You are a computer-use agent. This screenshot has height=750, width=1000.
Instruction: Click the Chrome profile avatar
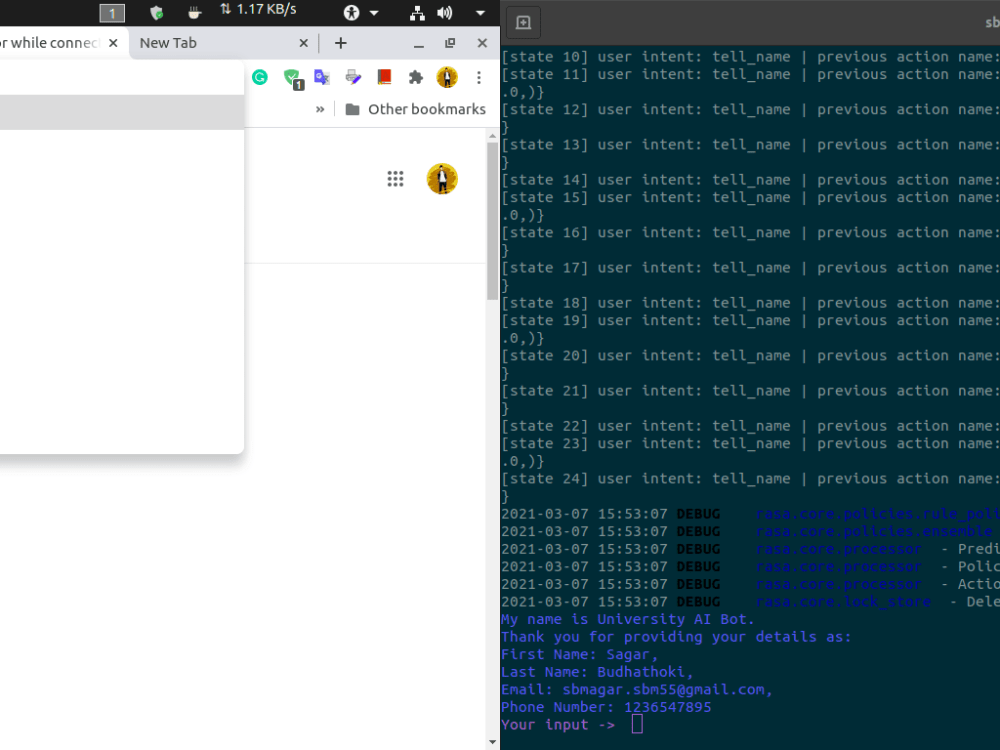click(446, 77)
